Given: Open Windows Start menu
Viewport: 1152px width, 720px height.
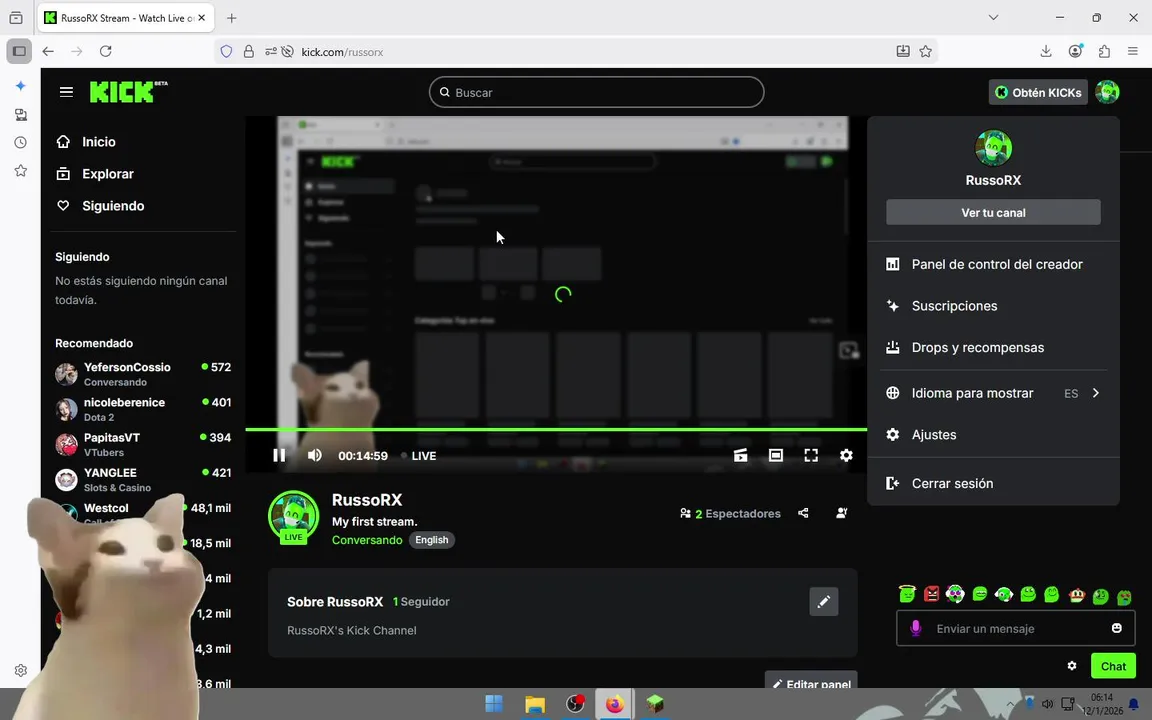Looking at the screenshot, I should (494, 704).
